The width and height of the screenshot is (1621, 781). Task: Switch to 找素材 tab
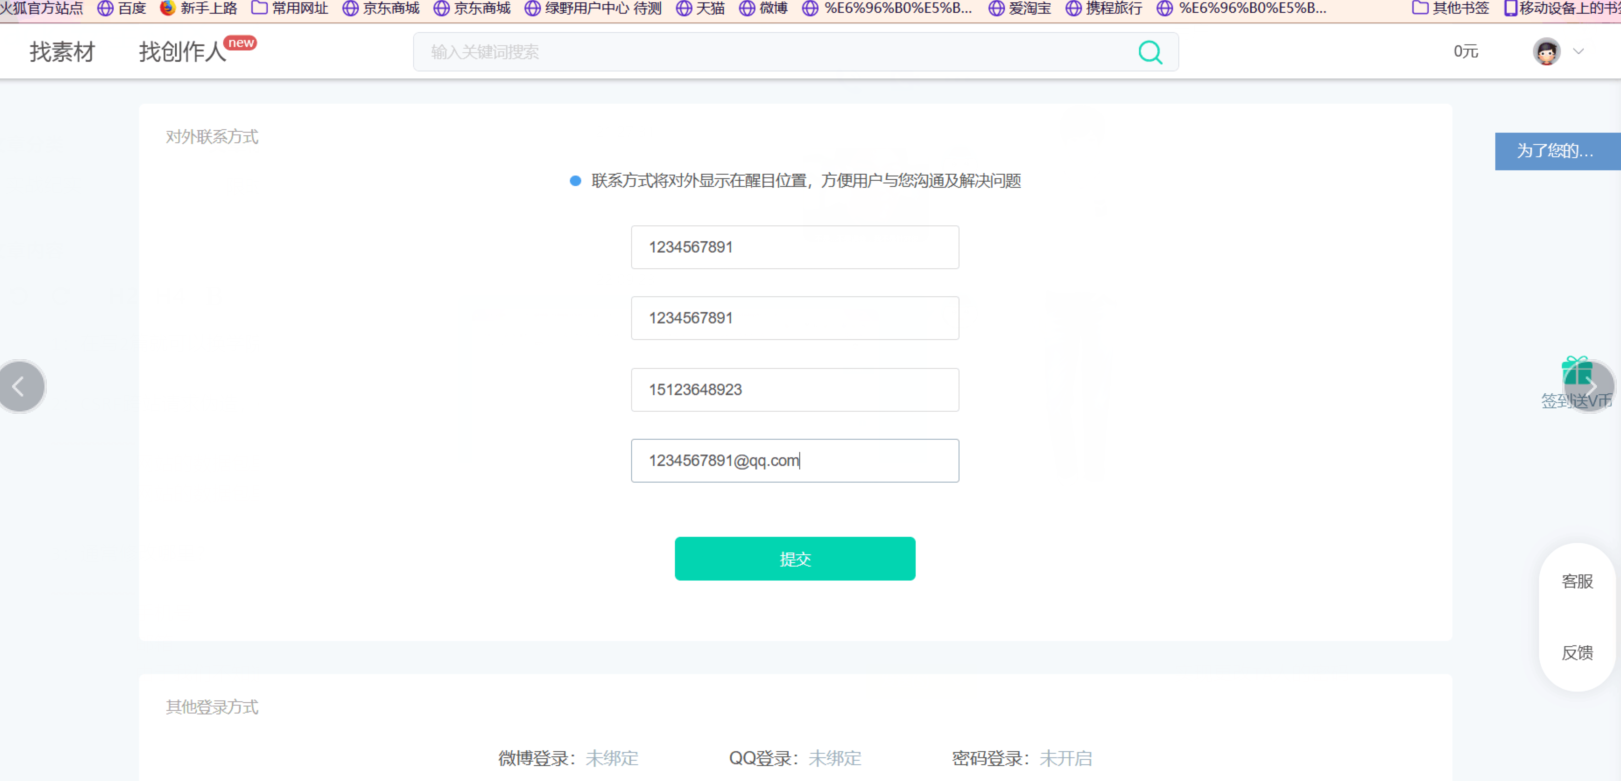click(62, 52)
